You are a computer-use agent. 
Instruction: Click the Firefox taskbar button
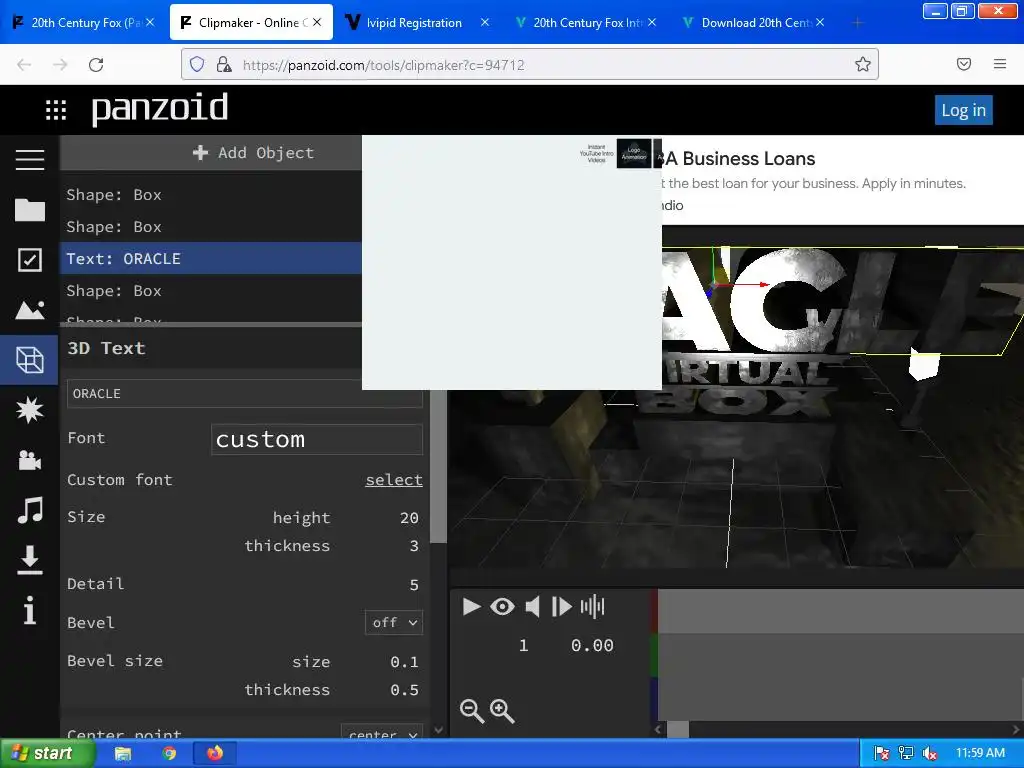pyautogui.click(x=215, y=754)
